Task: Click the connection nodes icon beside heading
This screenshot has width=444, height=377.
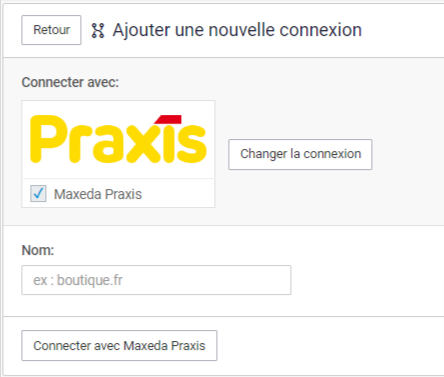Action: click(98, 31)
